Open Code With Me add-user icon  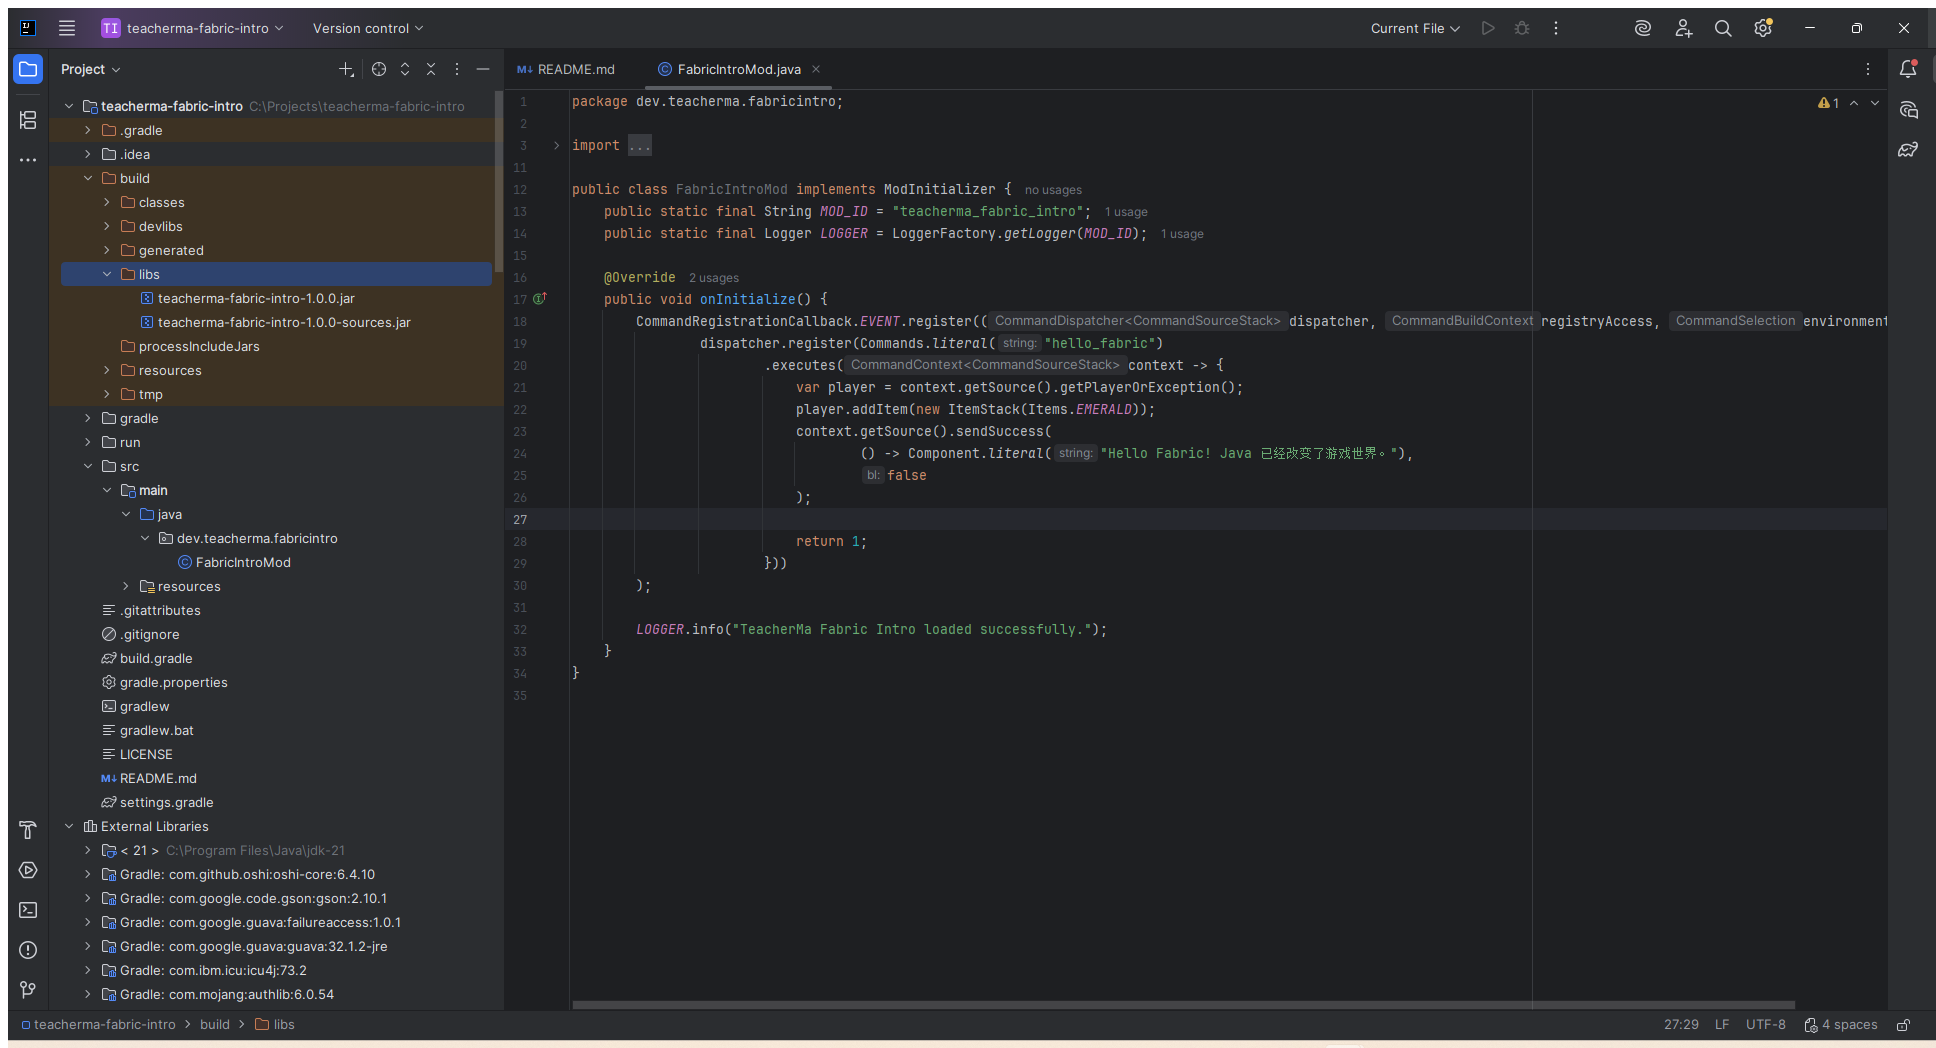pyautogui.click(x=1683, y=28)
